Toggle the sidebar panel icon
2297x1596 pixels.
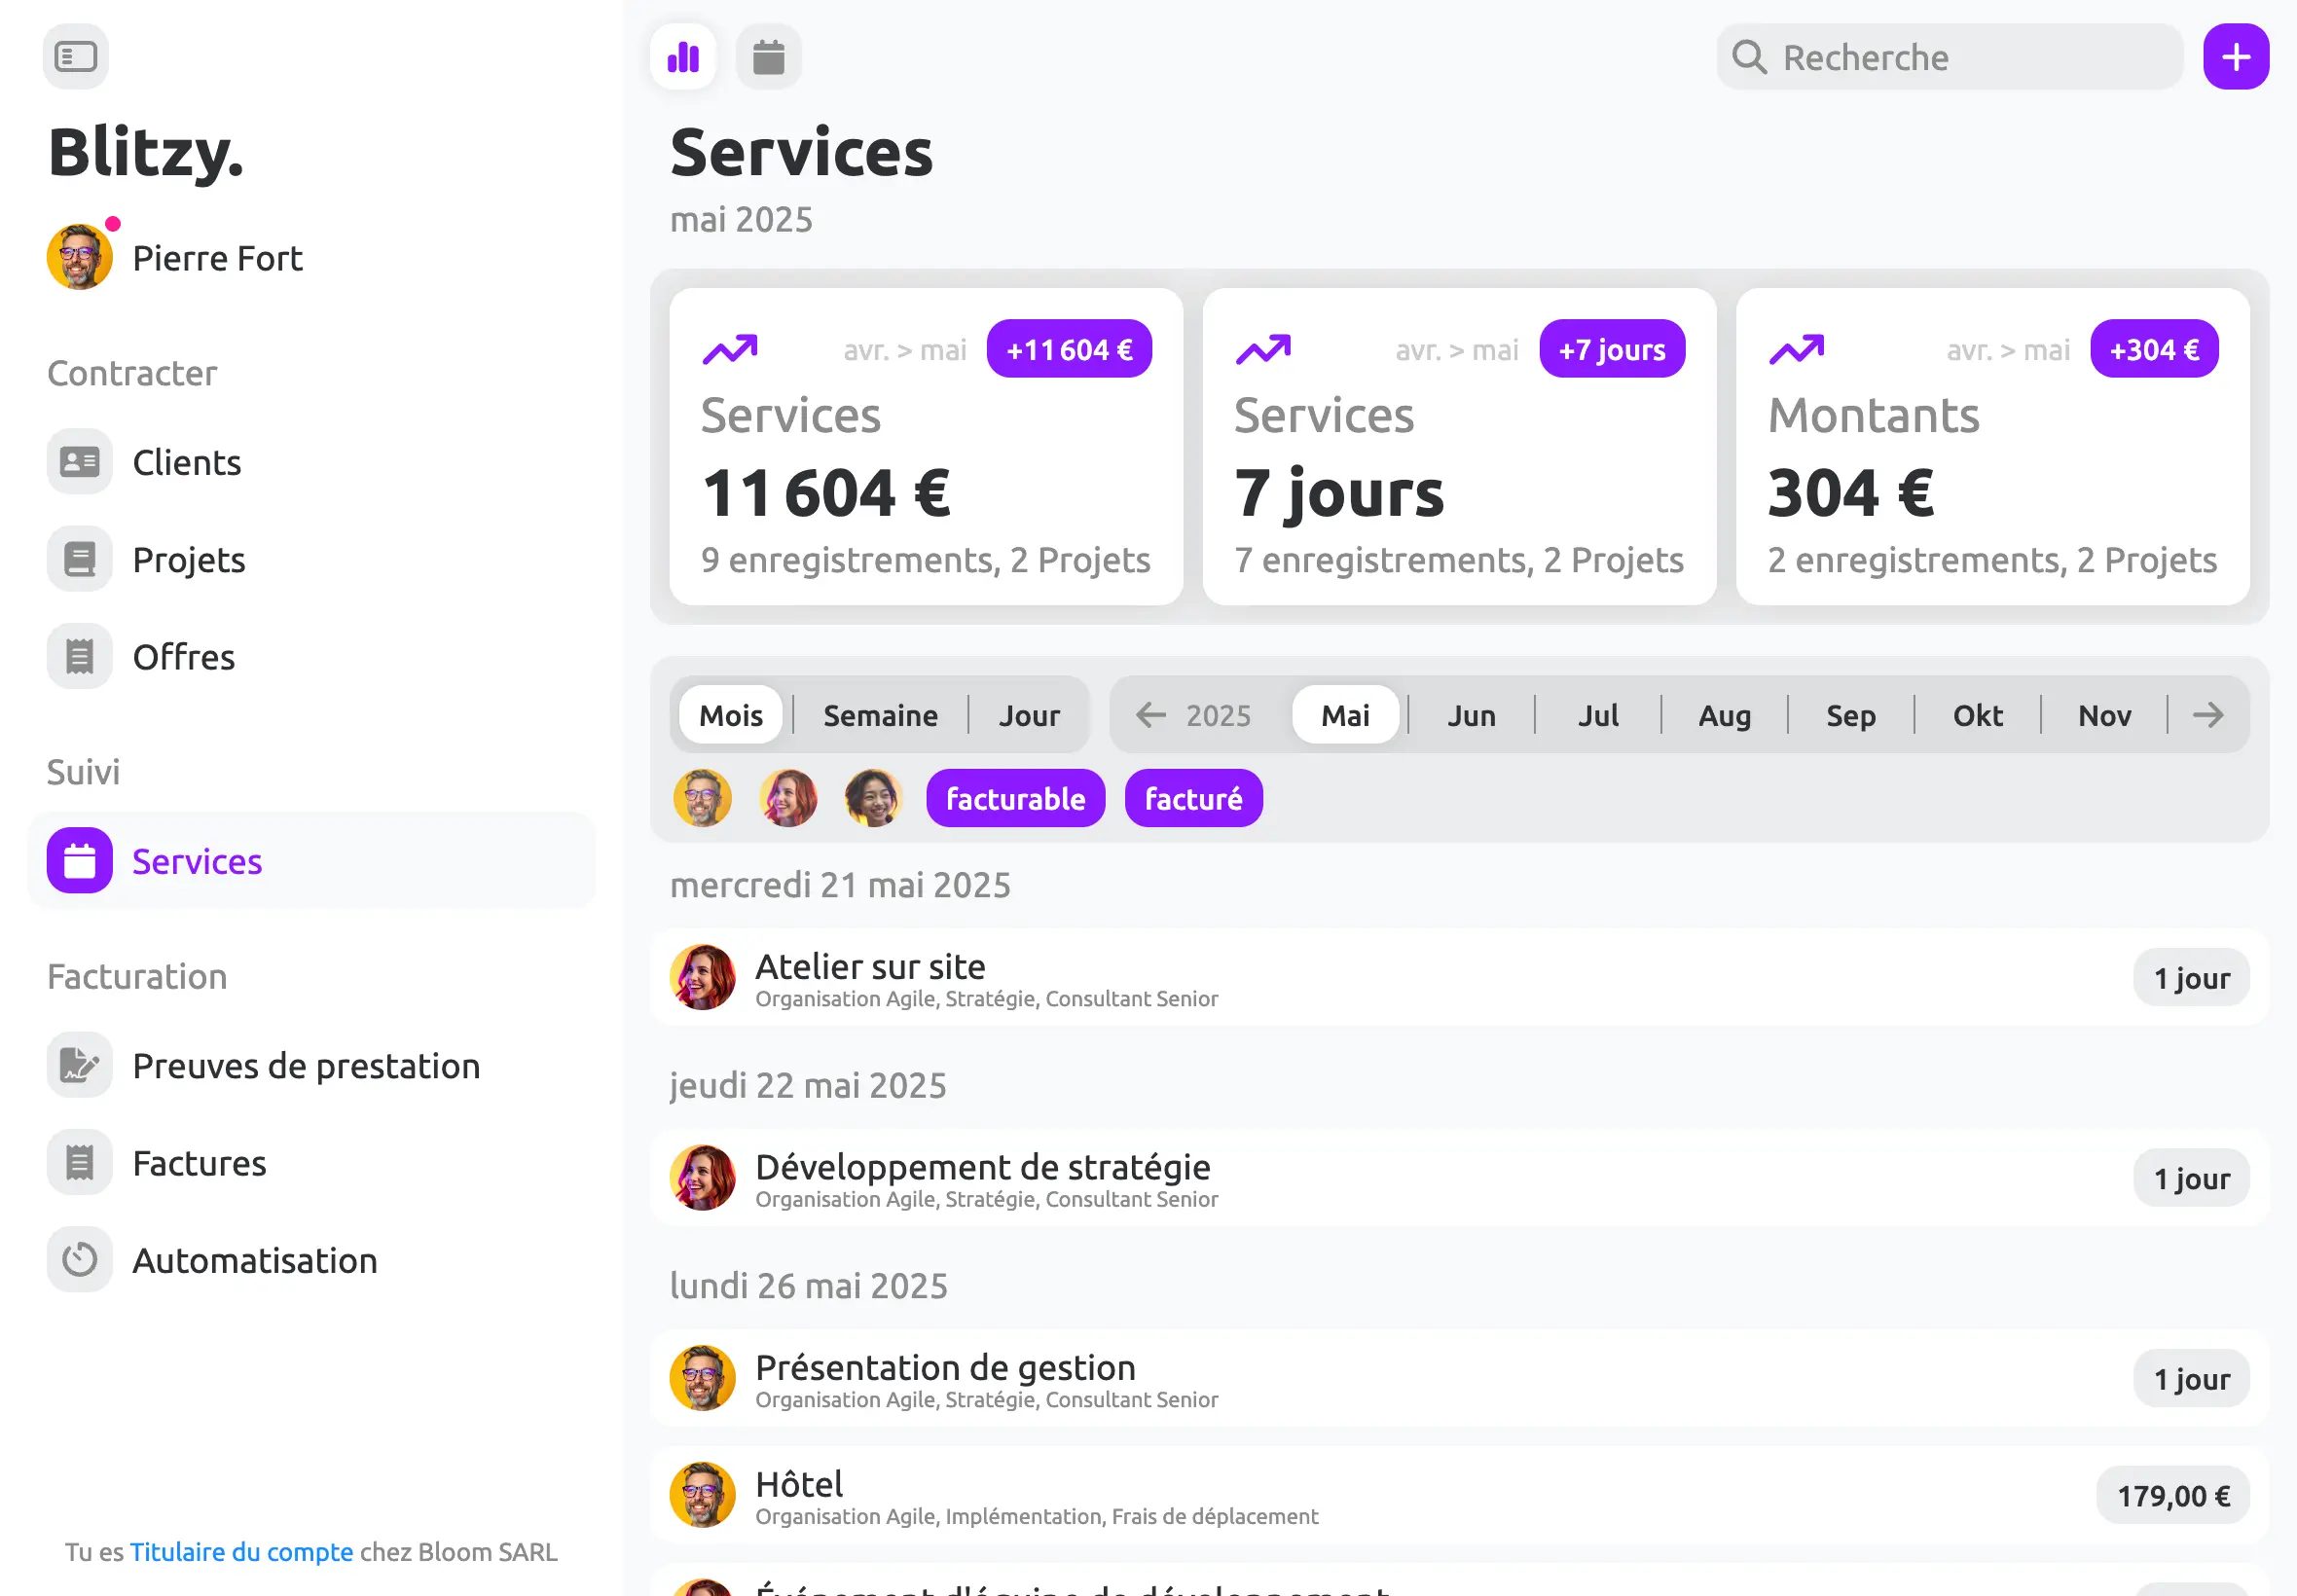(x=76, y=57)
